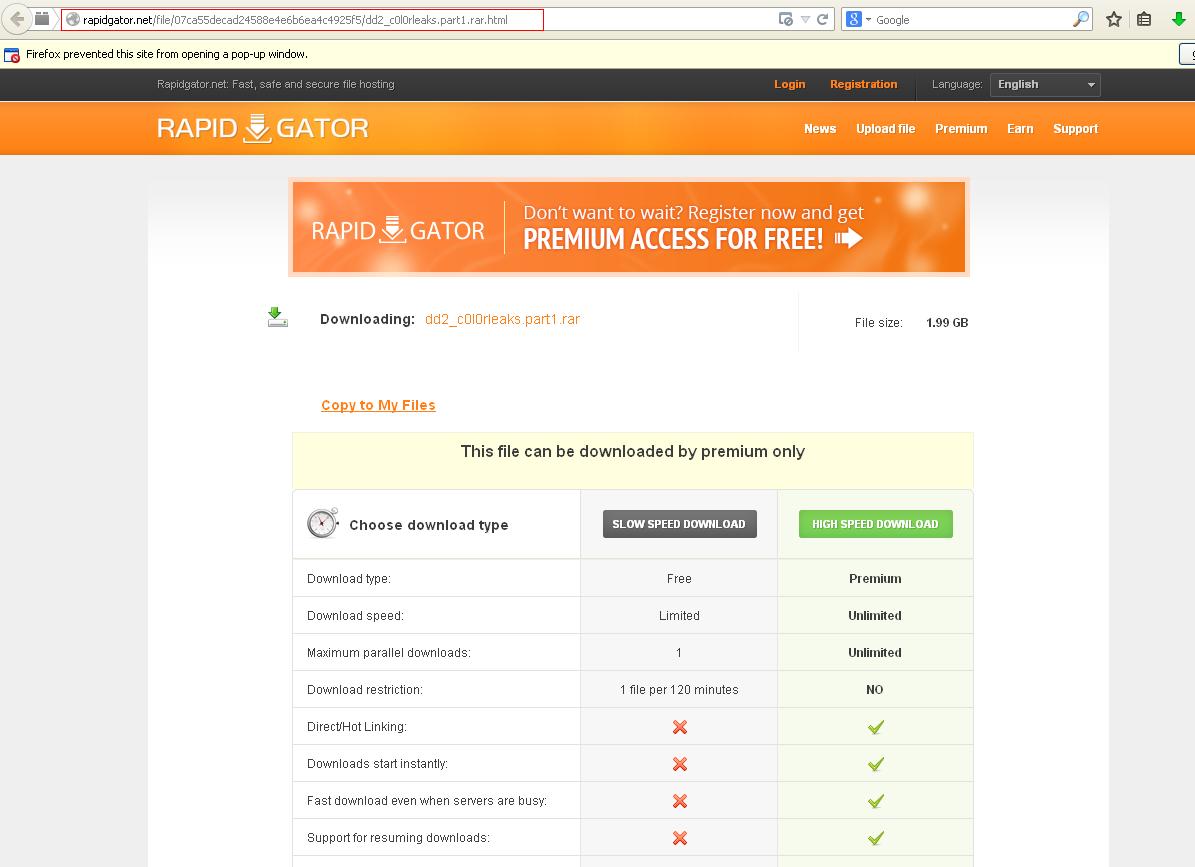Click the 'Limited' download speed cell
Screen dimensions: 1195x867
pos(679,616)
